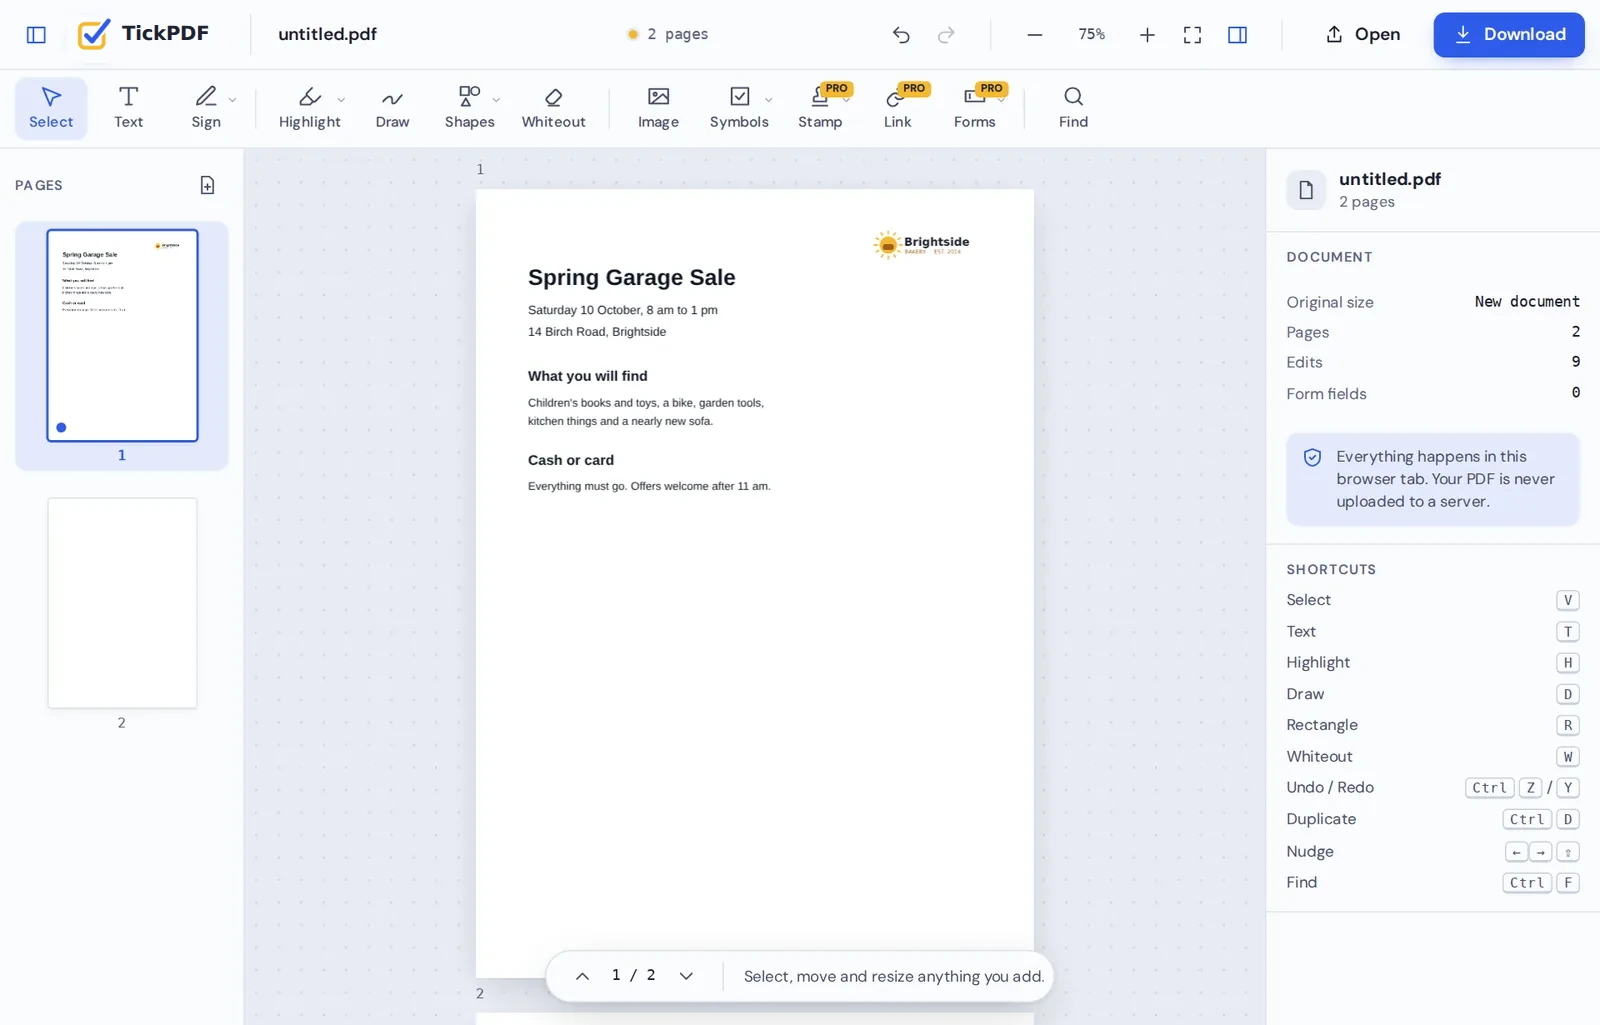Image resolution: width=1600 pixels, height=1025 pixels.
Task: Zoom in with the plus icon
Action: coord(1147,35)
